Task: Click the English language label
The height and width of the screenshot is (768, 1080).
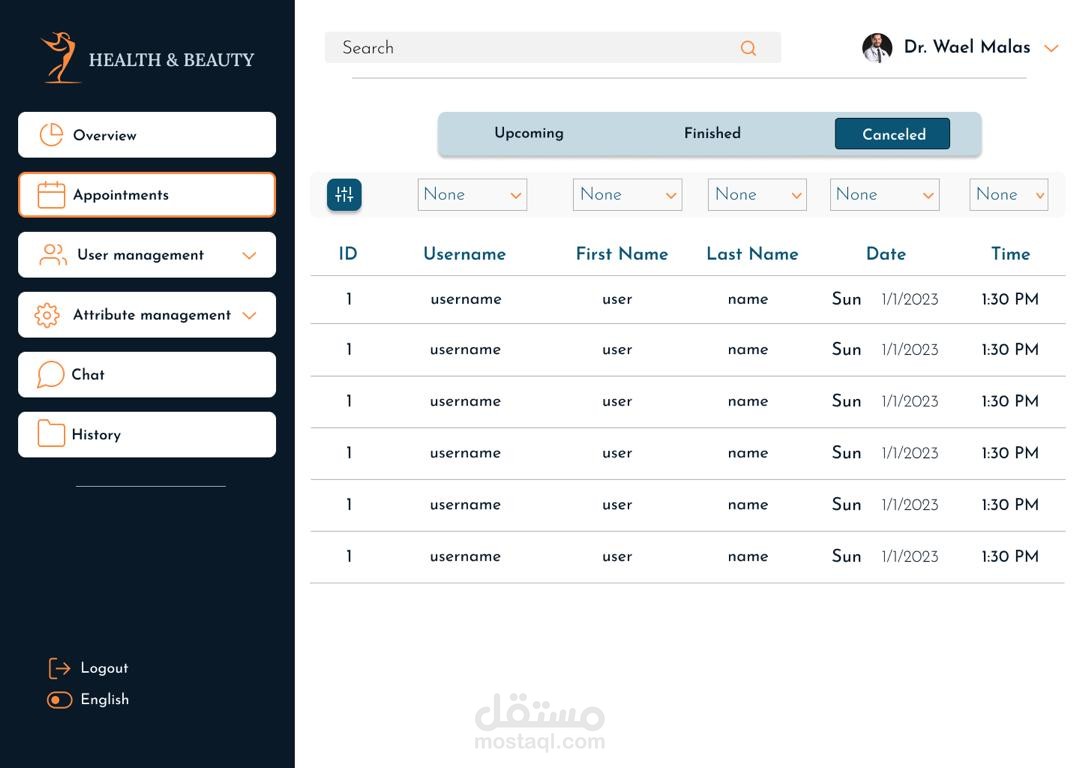Action: [105, 699]
